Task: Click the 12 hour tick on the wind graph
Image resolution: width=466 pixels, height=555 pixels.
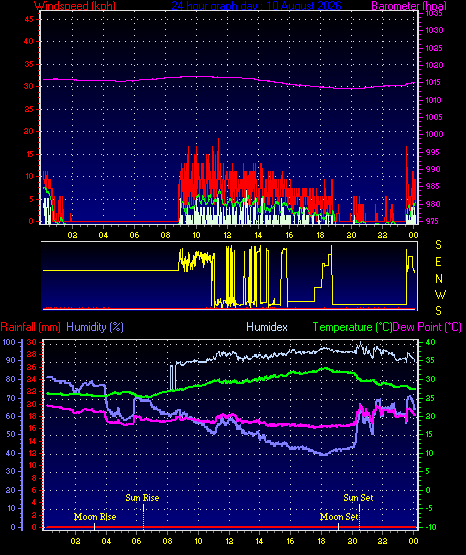Action: [227, 235]
